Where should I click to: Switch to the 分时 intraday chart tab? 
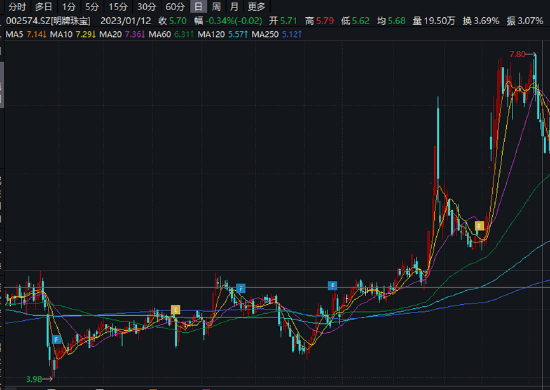(17, 7)
